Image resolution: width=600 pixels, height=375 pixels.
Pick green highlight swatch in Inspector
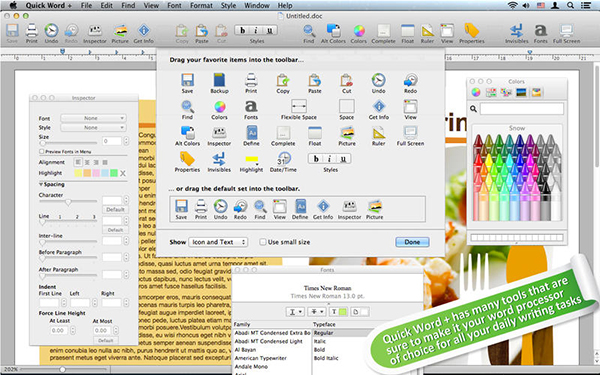point(114,173)
